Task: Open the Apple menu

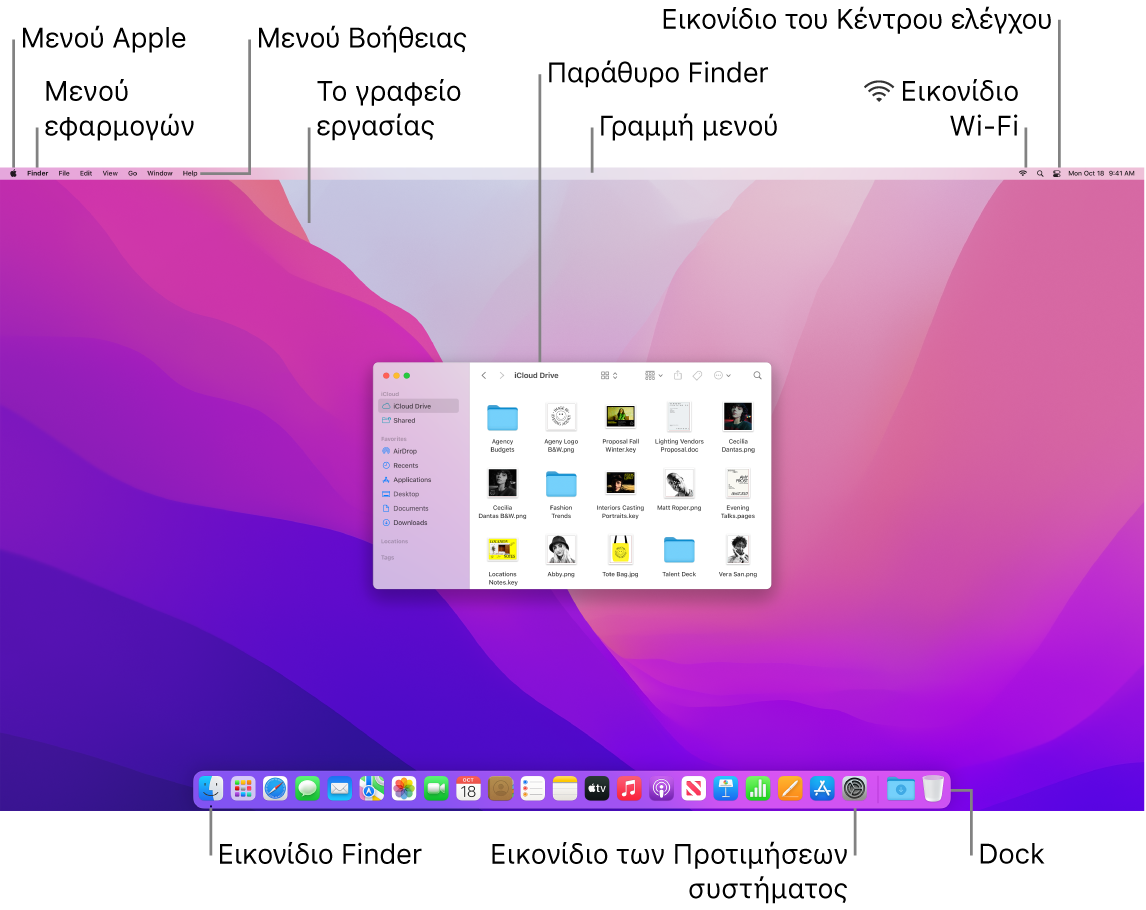Action: click(11, 172)
